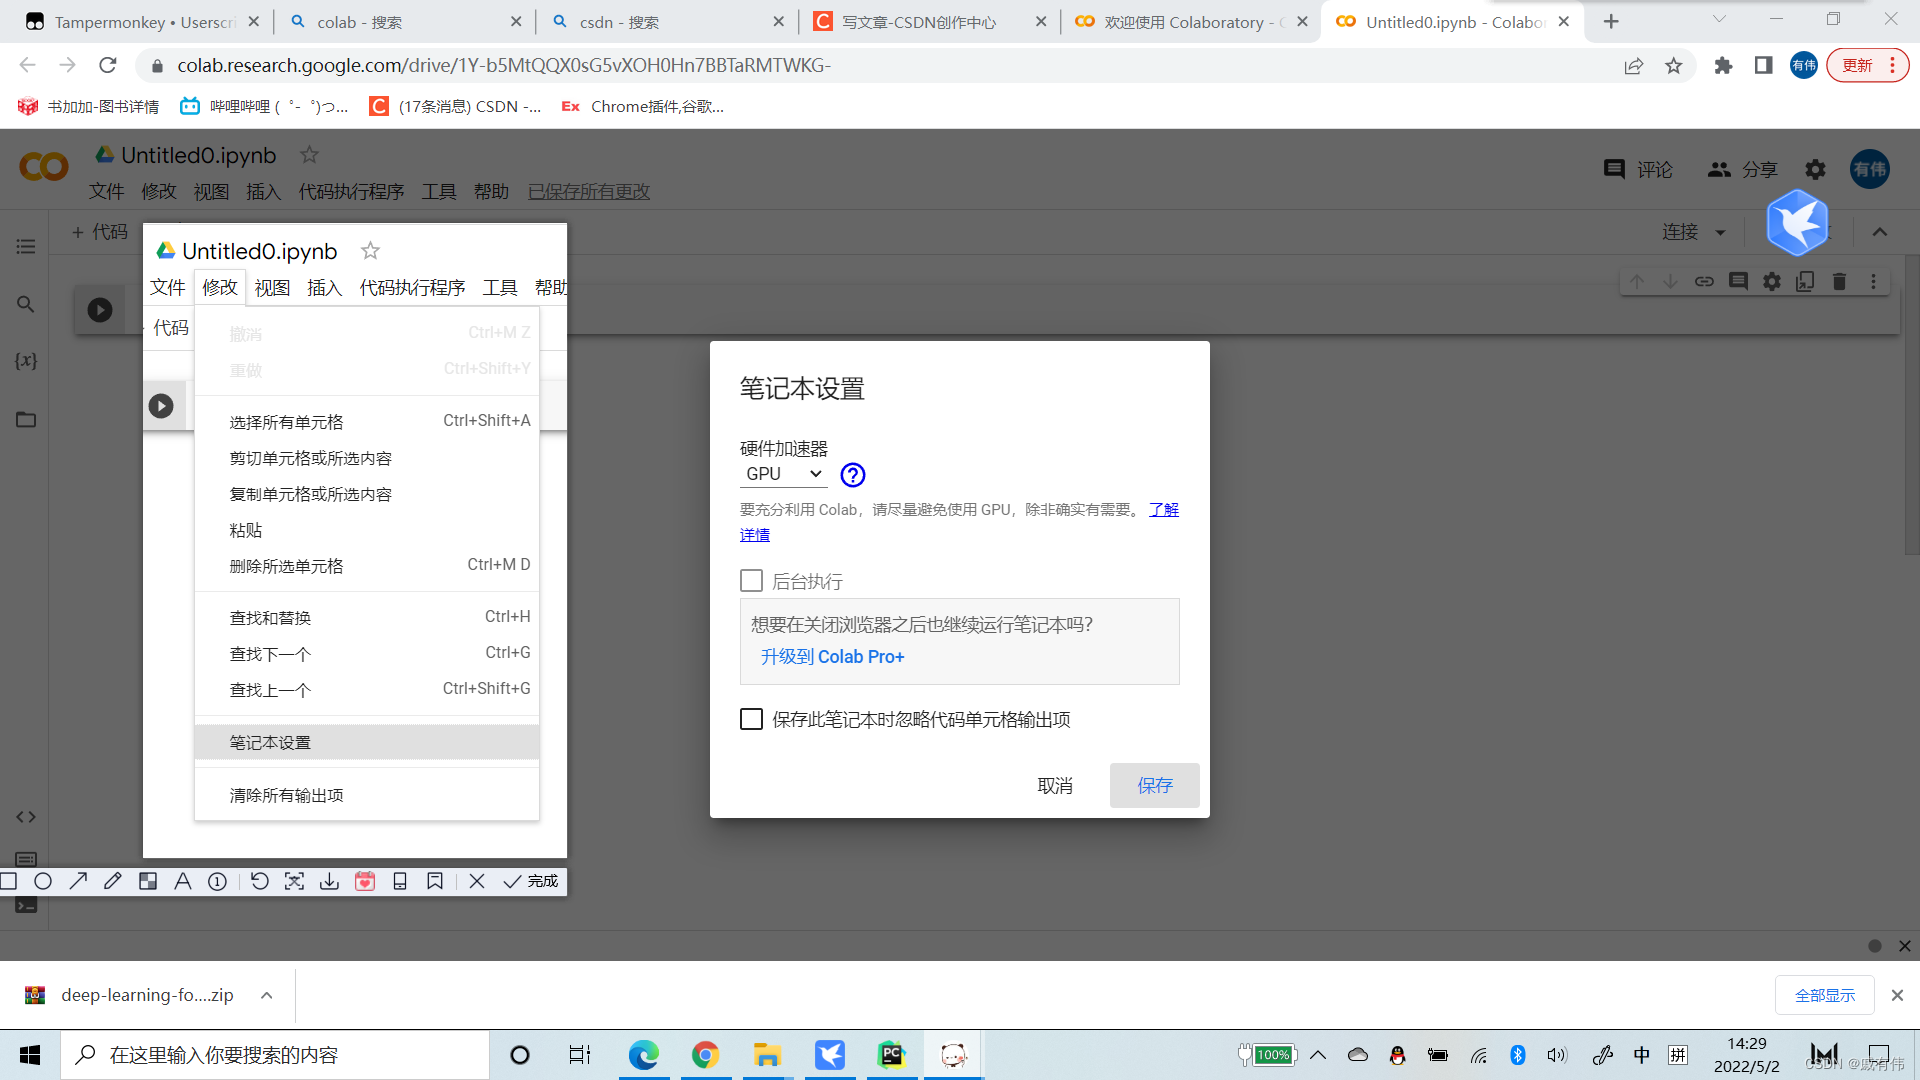The height and width of the screenshot is (1080, 1920).
Task: Star the Untitled0.ipynb notebook
Action: [x=310, y=155]
